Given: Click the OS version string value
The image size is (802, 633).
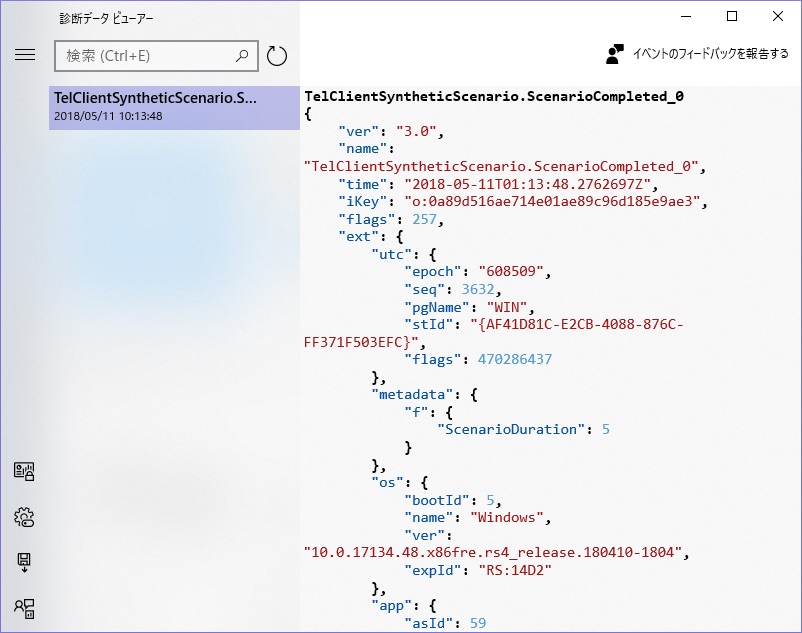Looking at the screenshot, I should point(493,553).
